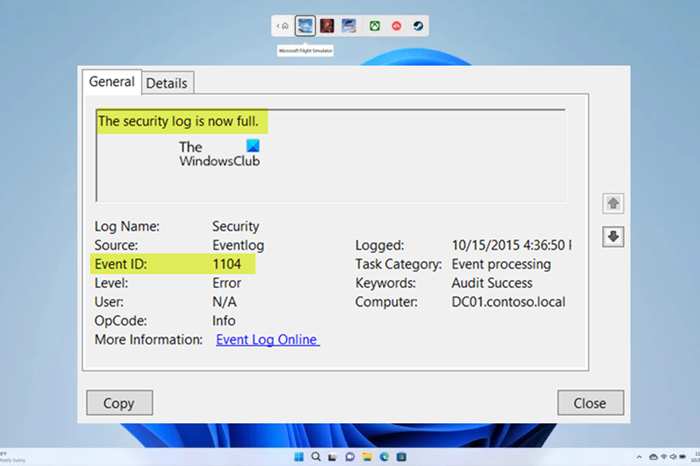Go to the previous event with the up arrow
Image resolution: width=700 pixels, height=466 pixels.
(613, 204)
